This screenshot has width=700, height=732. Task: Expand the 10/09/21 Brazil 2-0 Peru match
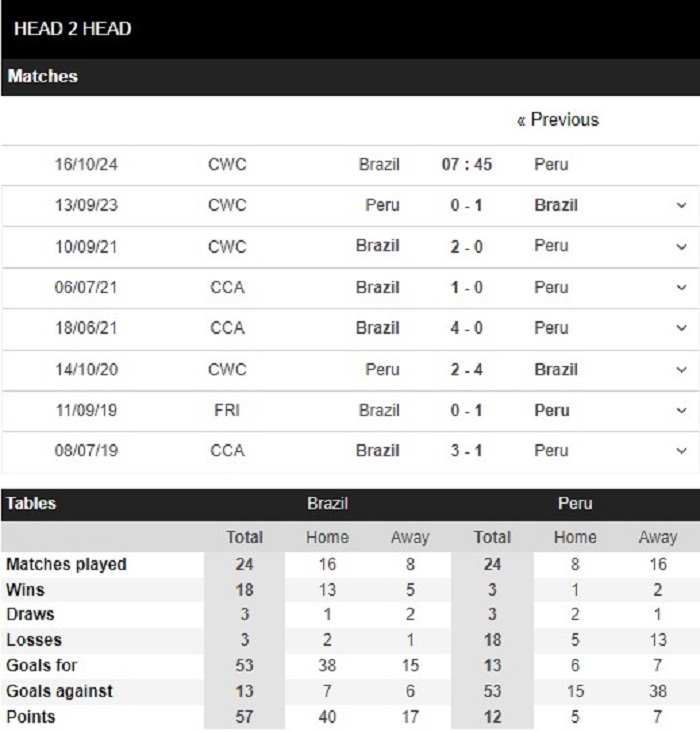681,246
